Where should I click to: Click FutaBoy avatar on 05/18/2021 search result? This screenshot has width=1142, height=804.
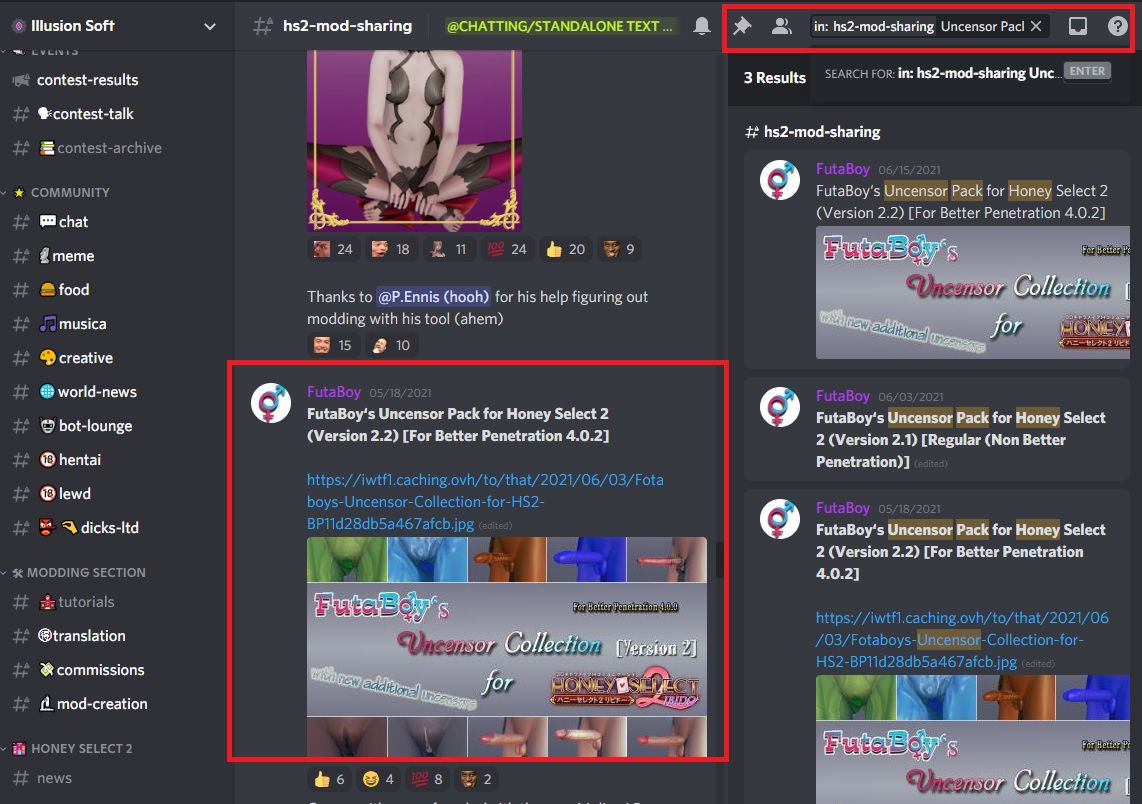pos(780,519)
